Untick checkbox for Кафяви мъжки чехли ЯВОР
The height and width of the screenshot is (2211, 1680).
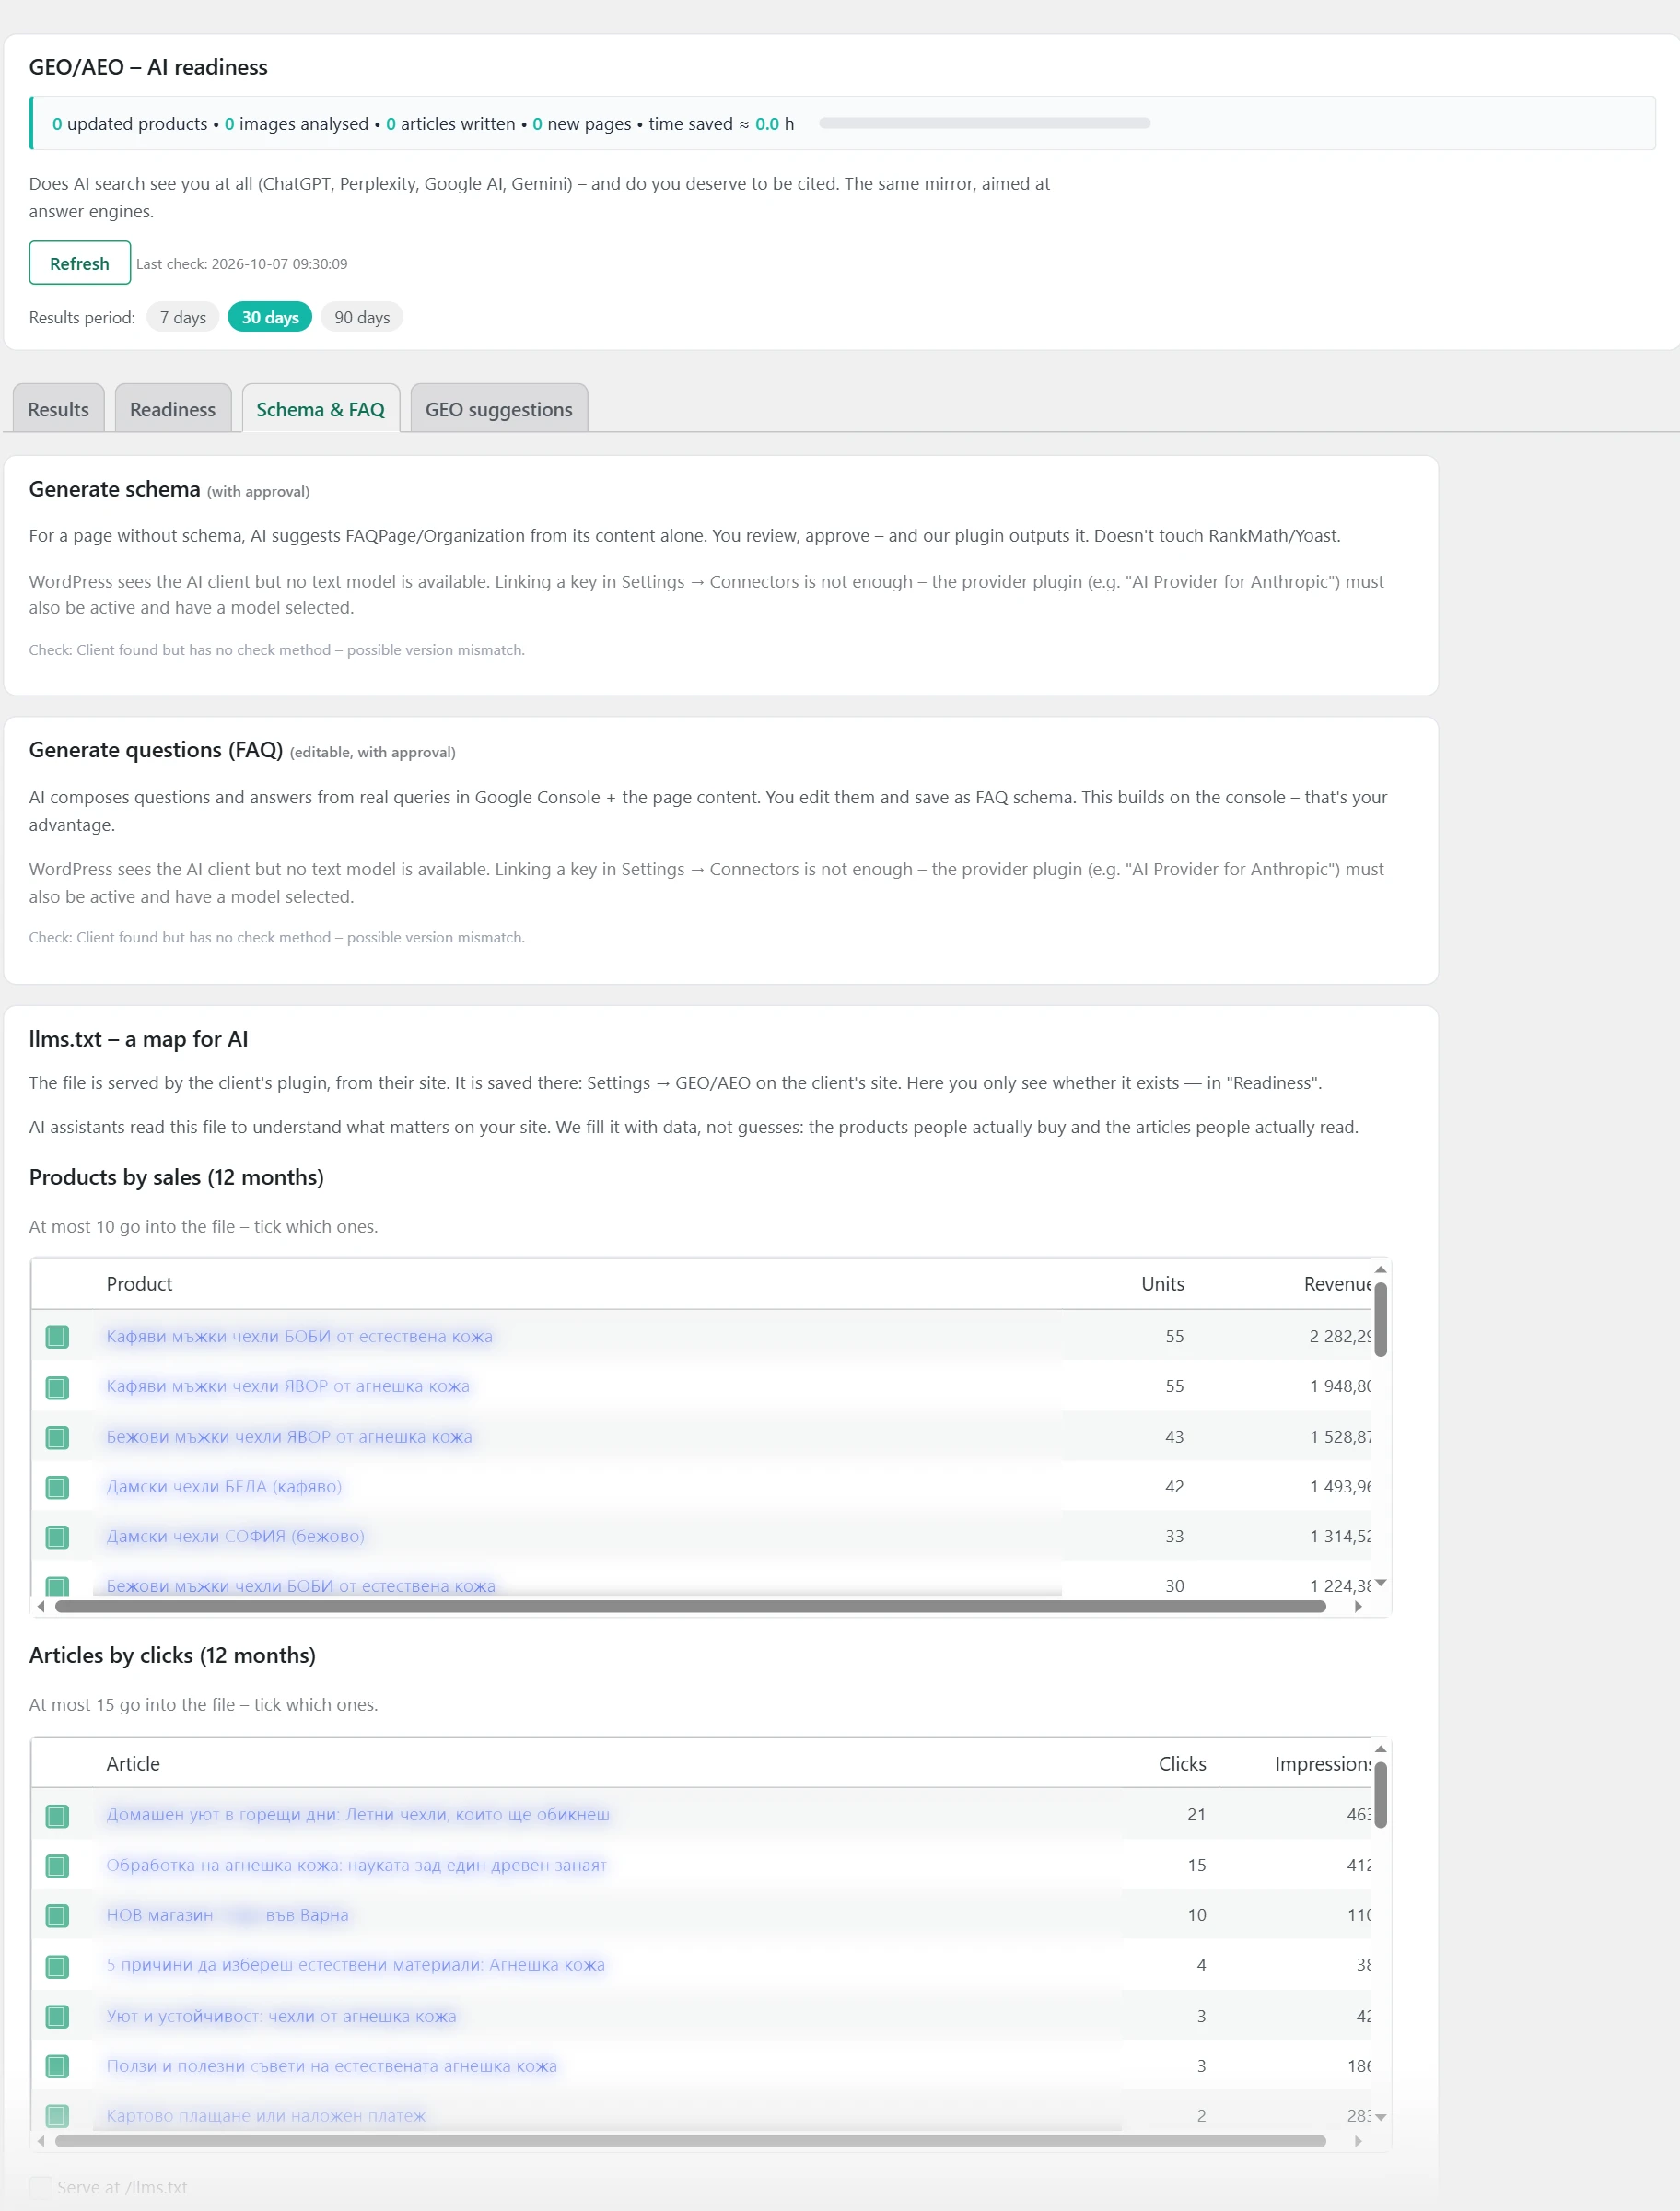click(x=57, y=1388)
